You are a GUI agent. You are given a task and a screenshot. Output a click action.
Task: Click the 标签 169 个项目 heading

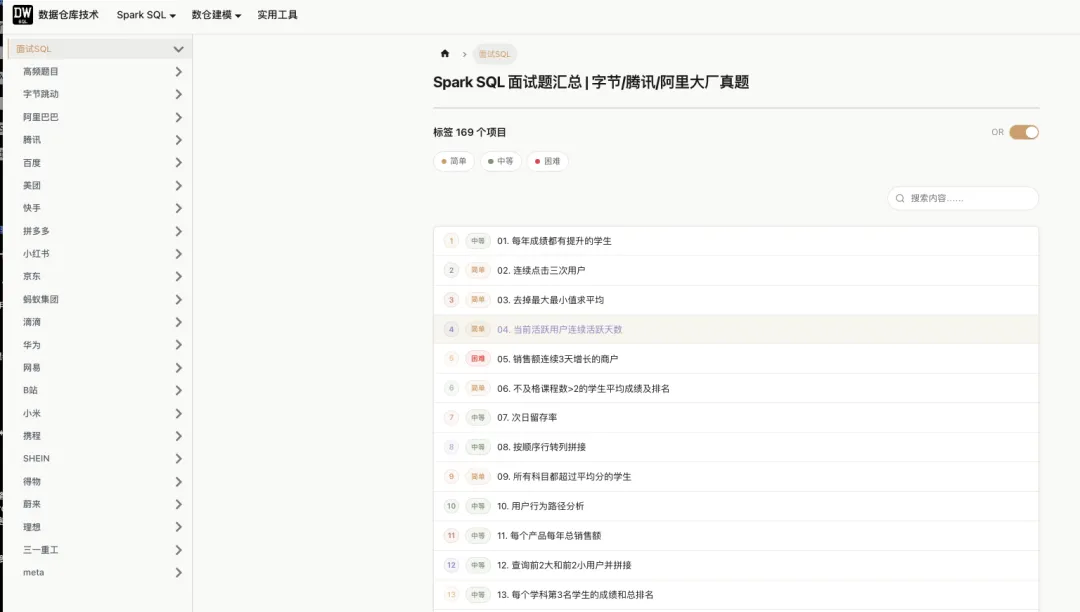pos(470,132)
